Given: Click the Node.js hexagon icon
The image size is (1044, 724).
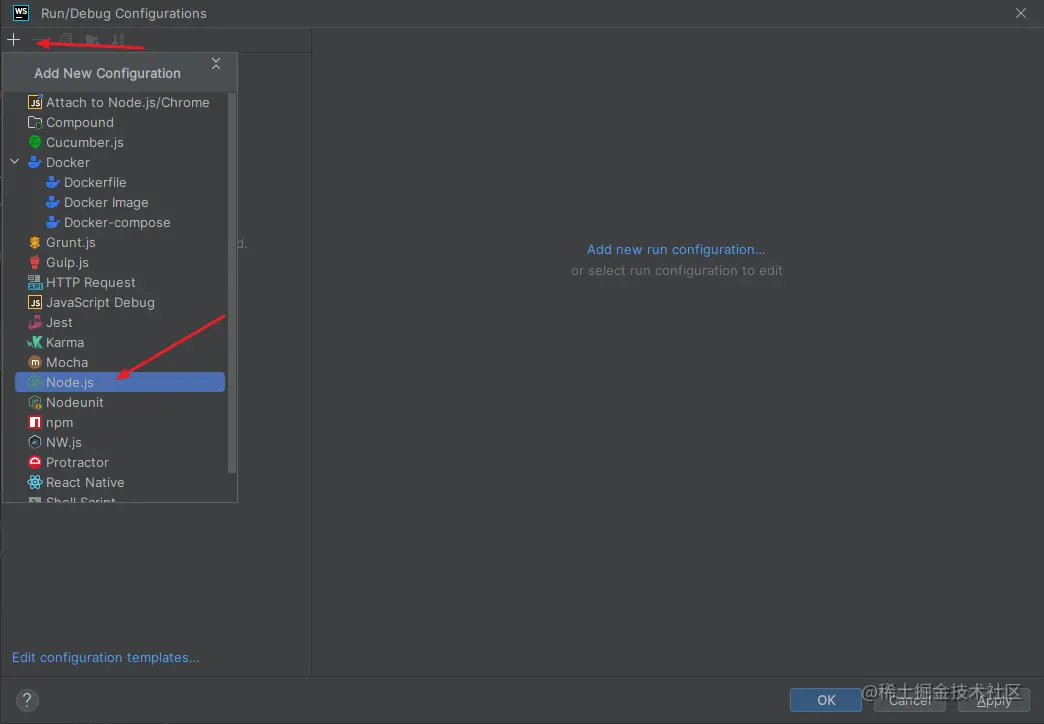Looking at the screenshot, I should pos(35,382).
